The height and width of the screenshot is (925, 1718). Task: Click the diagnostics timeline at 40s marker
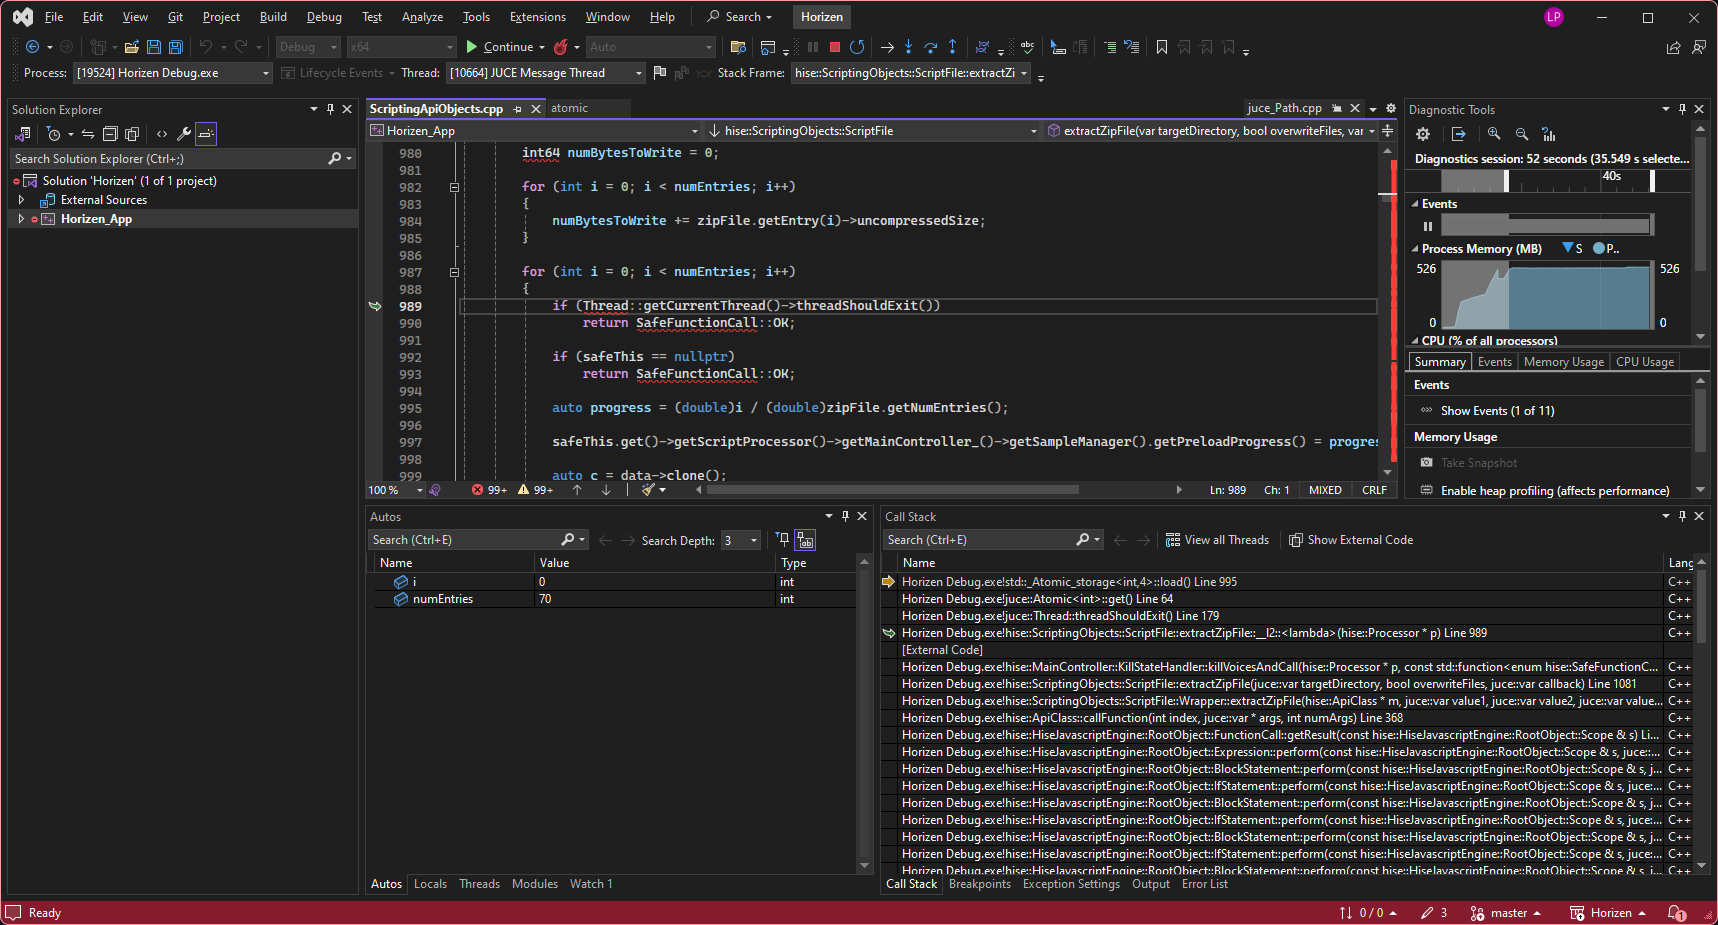pyautogui.click(x=1611, y=177)
